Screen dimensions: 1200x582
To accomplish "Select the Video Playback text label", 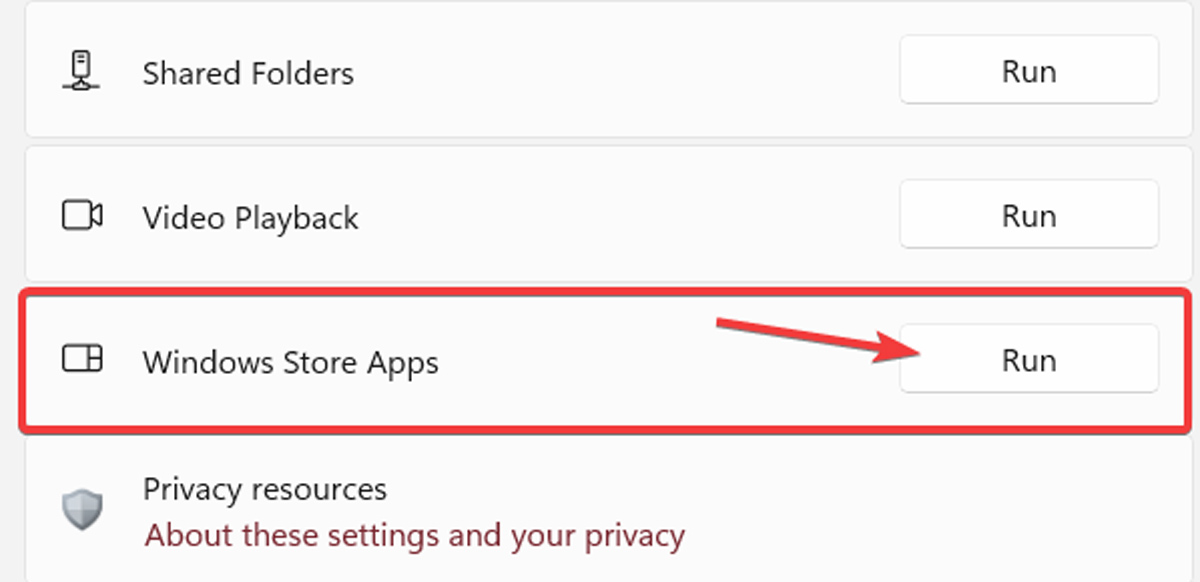I will coord(251,218).
